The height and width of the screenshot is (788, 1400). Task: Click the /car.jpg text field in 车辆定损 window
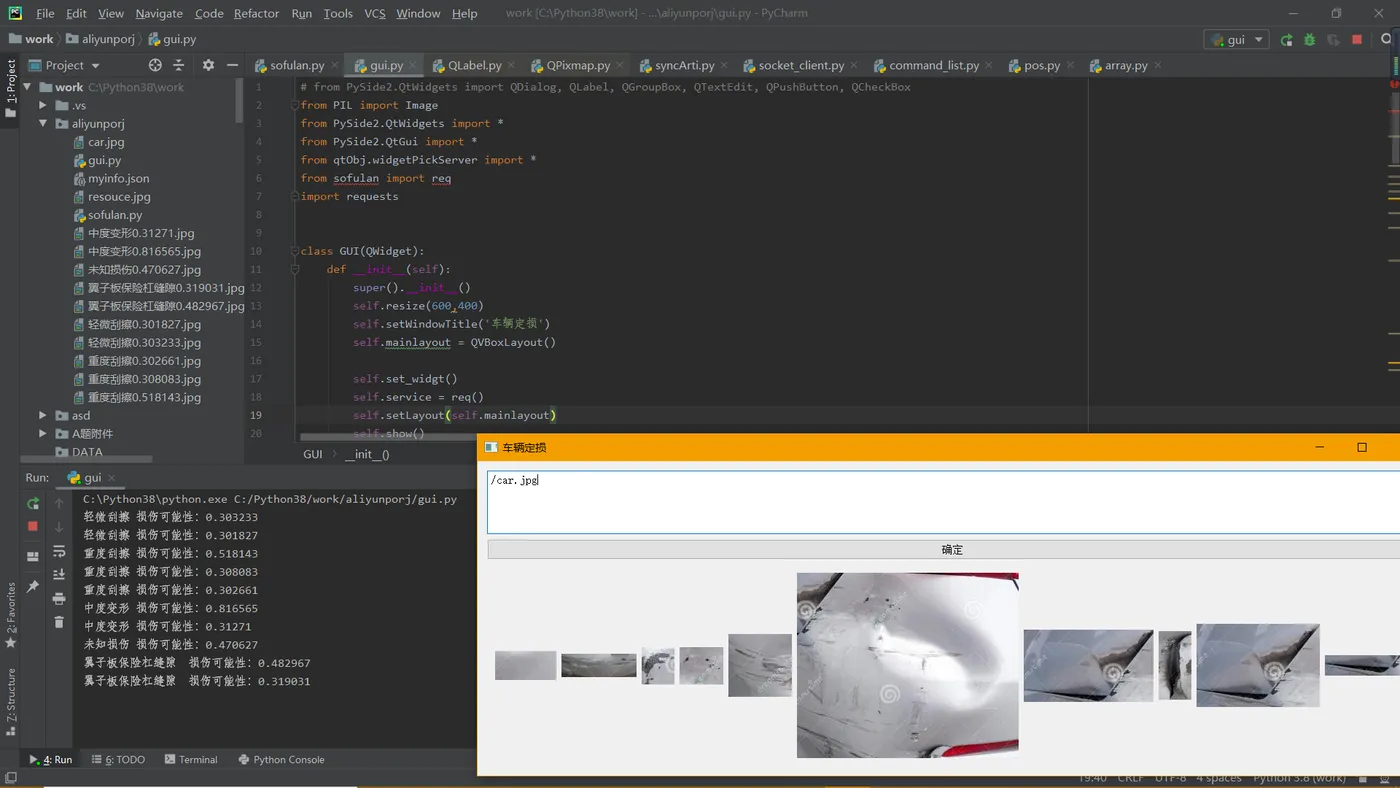coord(943,502)
